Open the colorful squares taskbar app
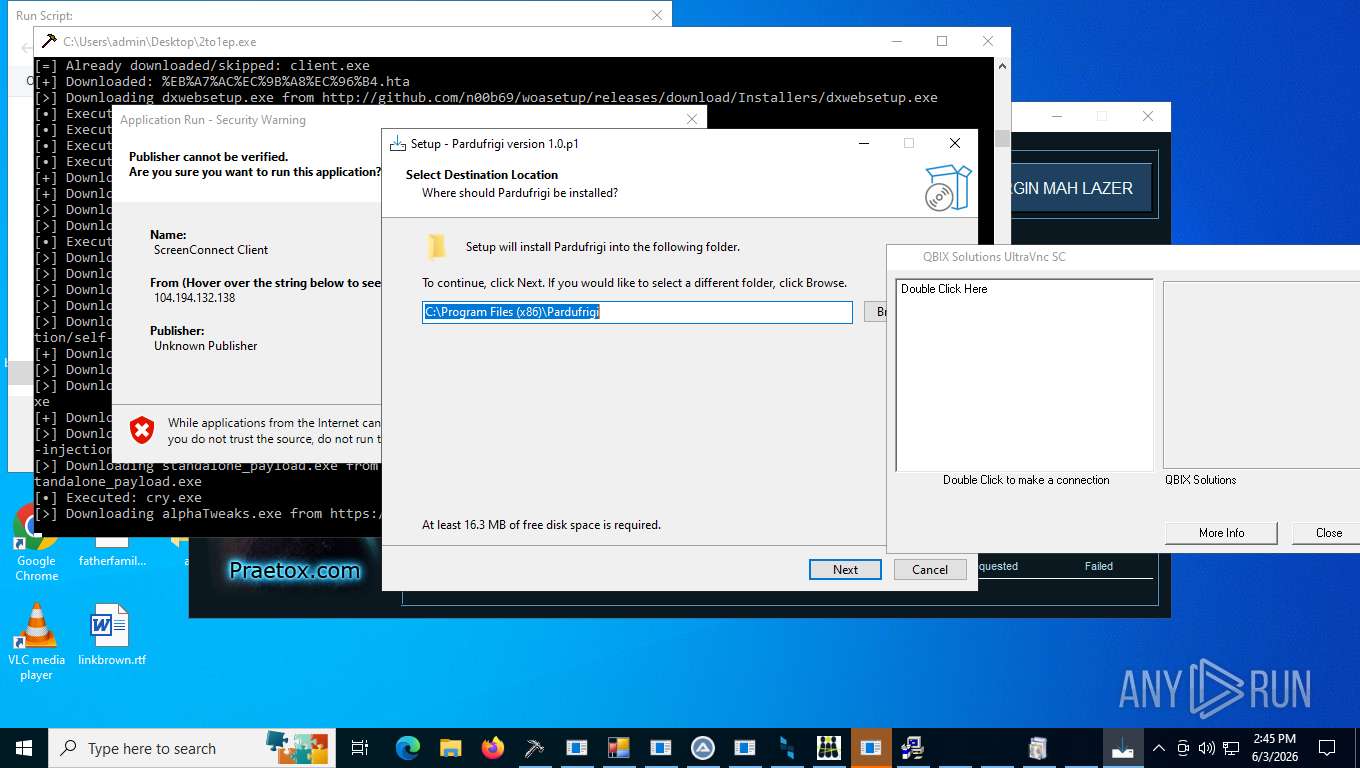The image size is (1360, 768). point(618,748)
